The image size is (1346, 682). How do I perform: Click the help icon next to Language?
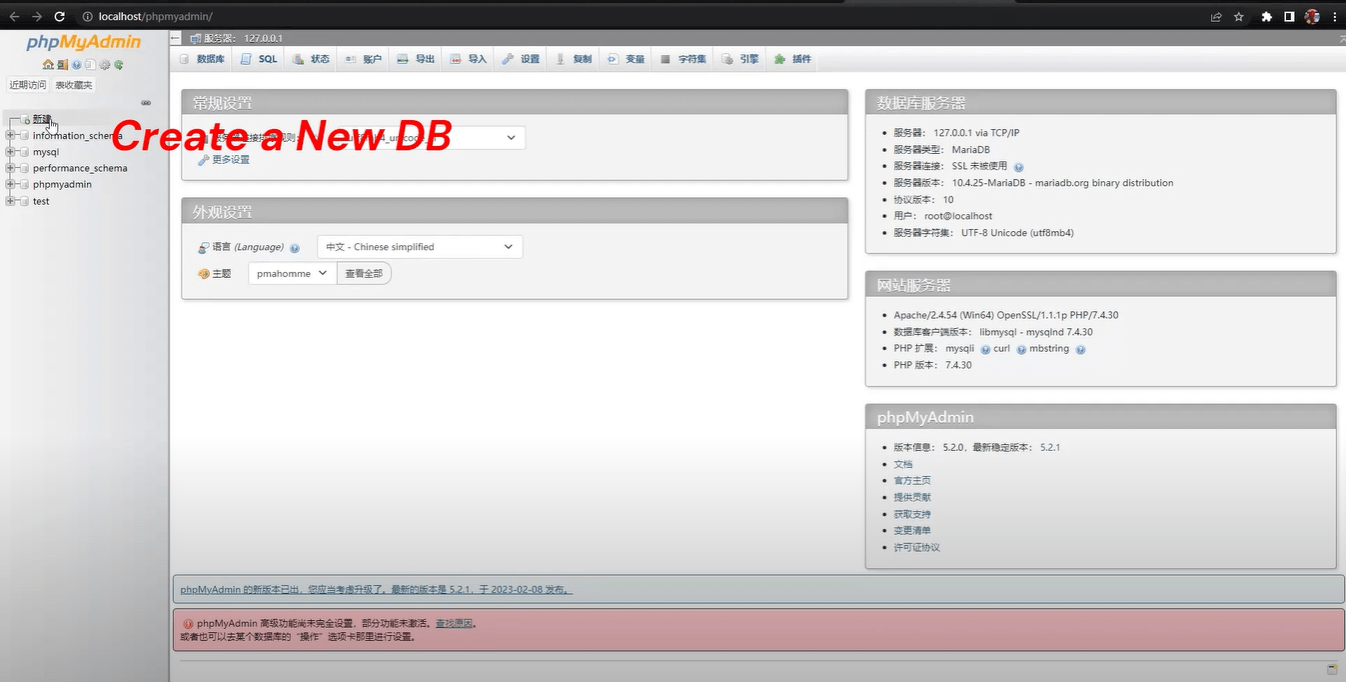point(295,248)
